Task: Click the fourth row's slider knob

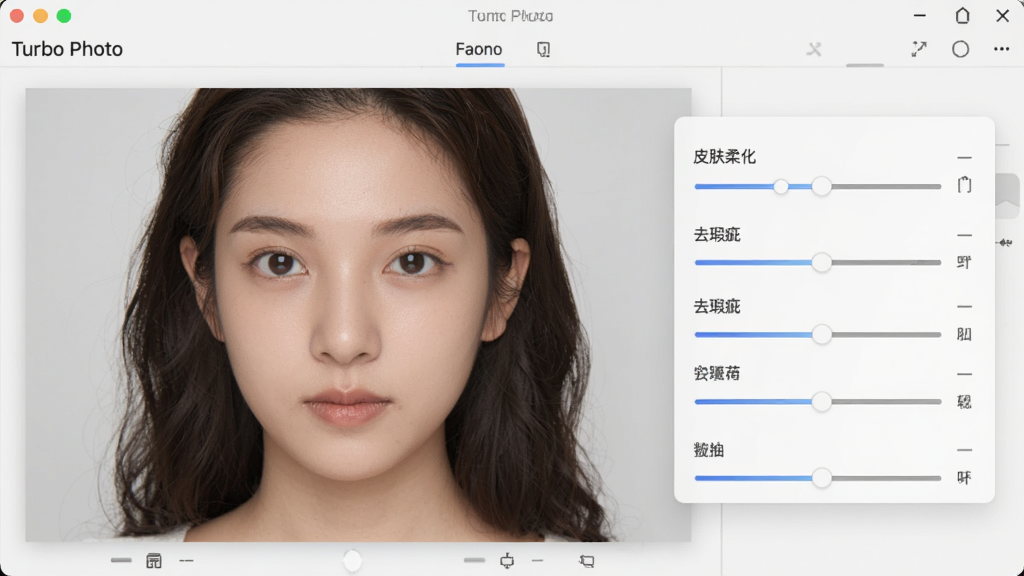Action: (822, 402)
